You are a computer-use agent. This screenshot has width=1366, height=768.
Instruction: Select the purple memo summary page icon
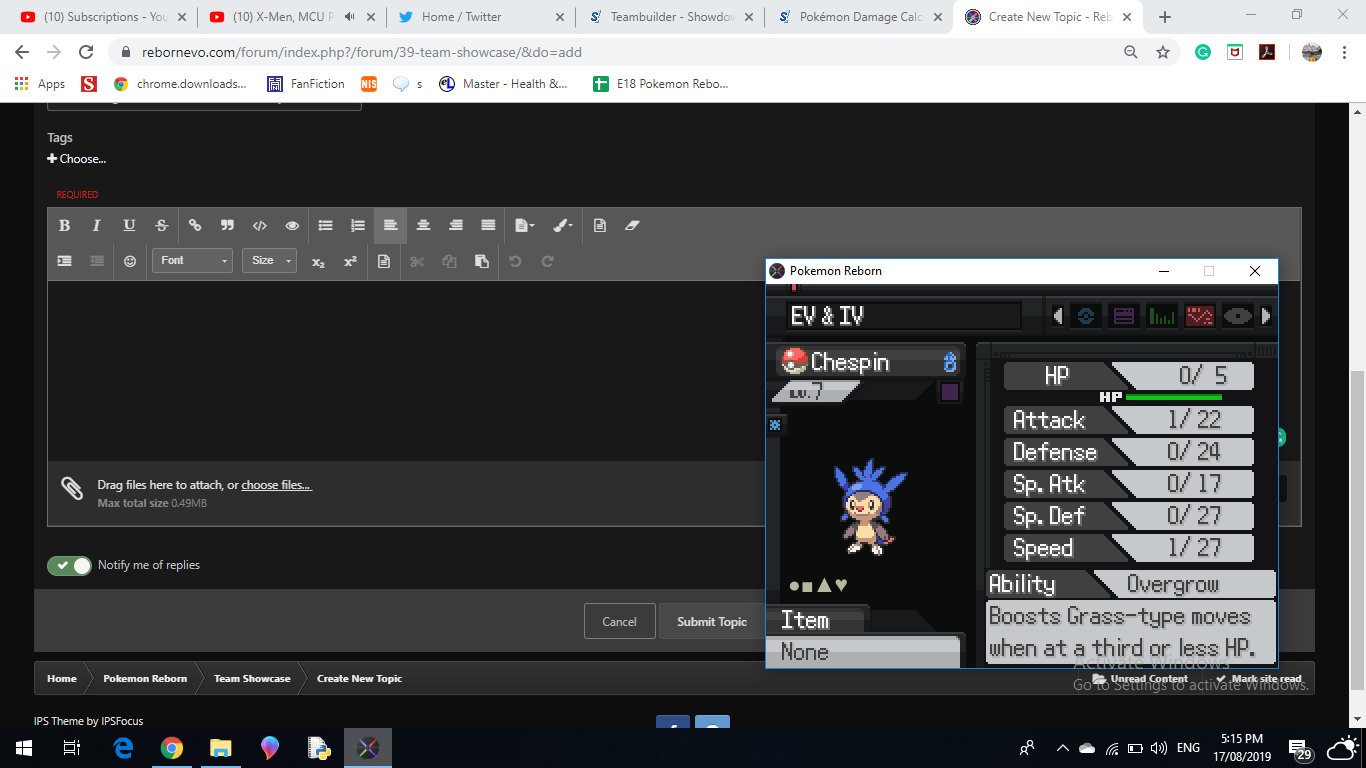coord(1124,316)
